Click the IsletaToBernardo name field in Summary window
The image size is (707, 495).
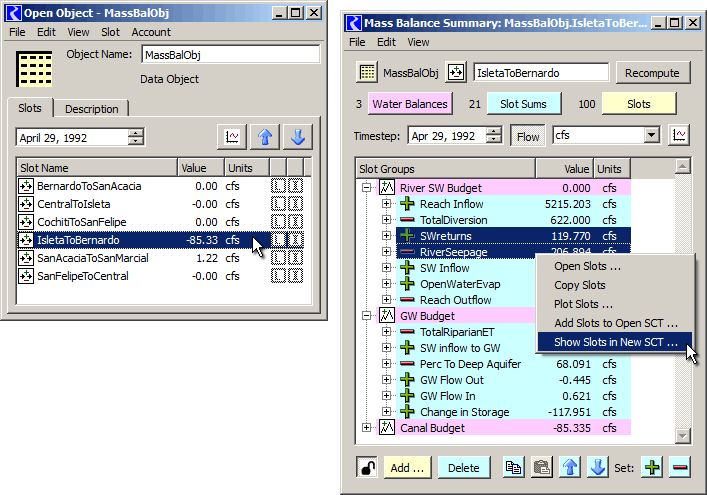[541, 73]
